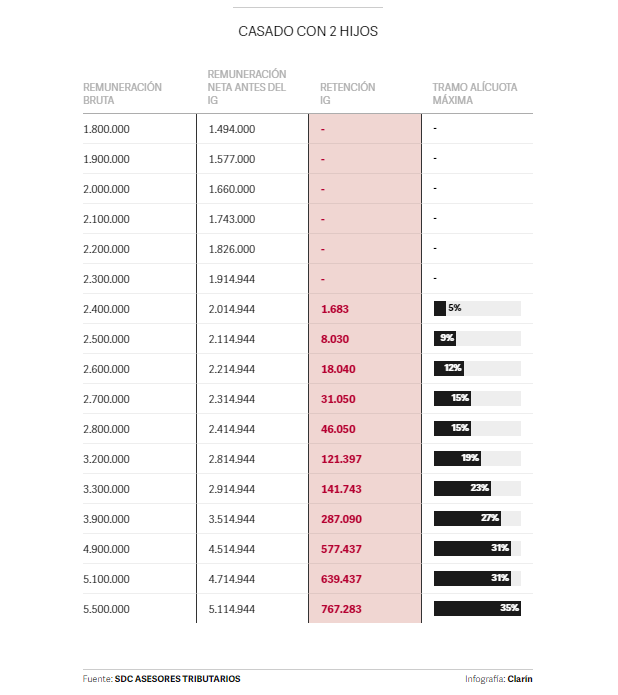This screenshot has height=695, width=618.
Task: Click the 'REMUNERACIÓN BRUTA' column header
Action: click(x=122, y=94)
